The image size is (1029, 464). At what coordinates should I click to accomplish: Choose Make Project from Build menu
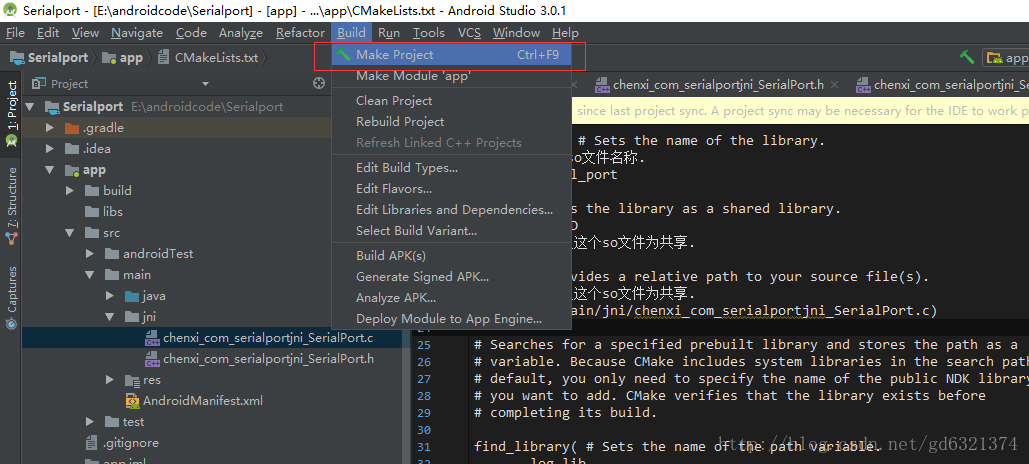tap(452, 55)
